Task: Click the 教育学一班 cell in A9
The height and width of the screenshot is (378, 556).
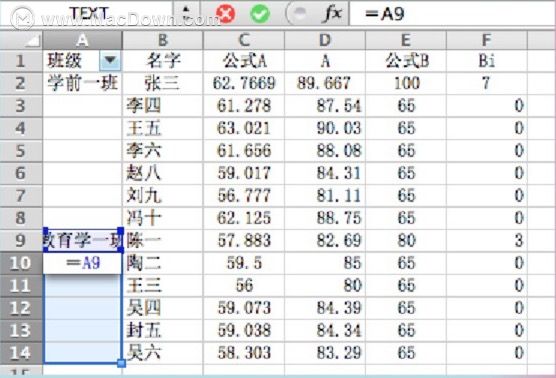Action: pyautogui.click(x=82, y=240)
